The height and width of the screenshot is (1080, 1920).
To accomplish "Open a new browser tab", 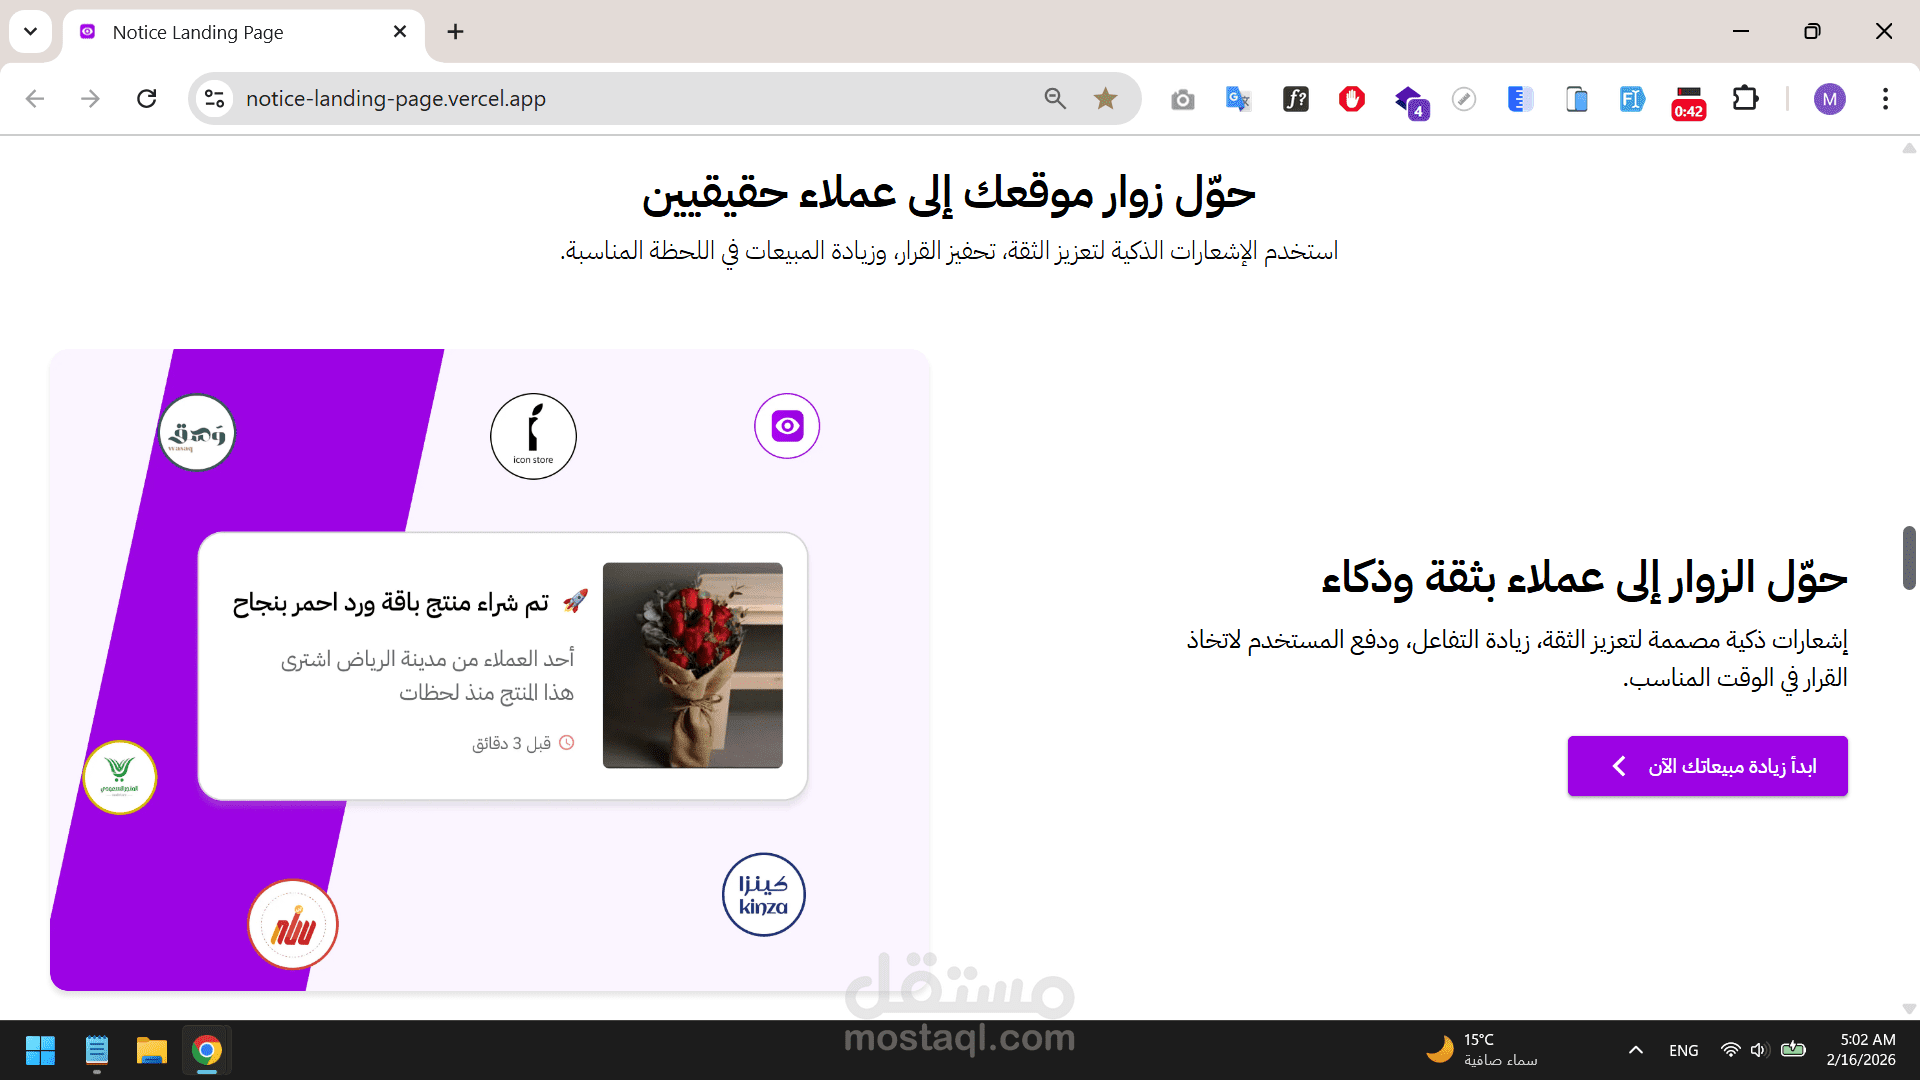I will 455,32.
